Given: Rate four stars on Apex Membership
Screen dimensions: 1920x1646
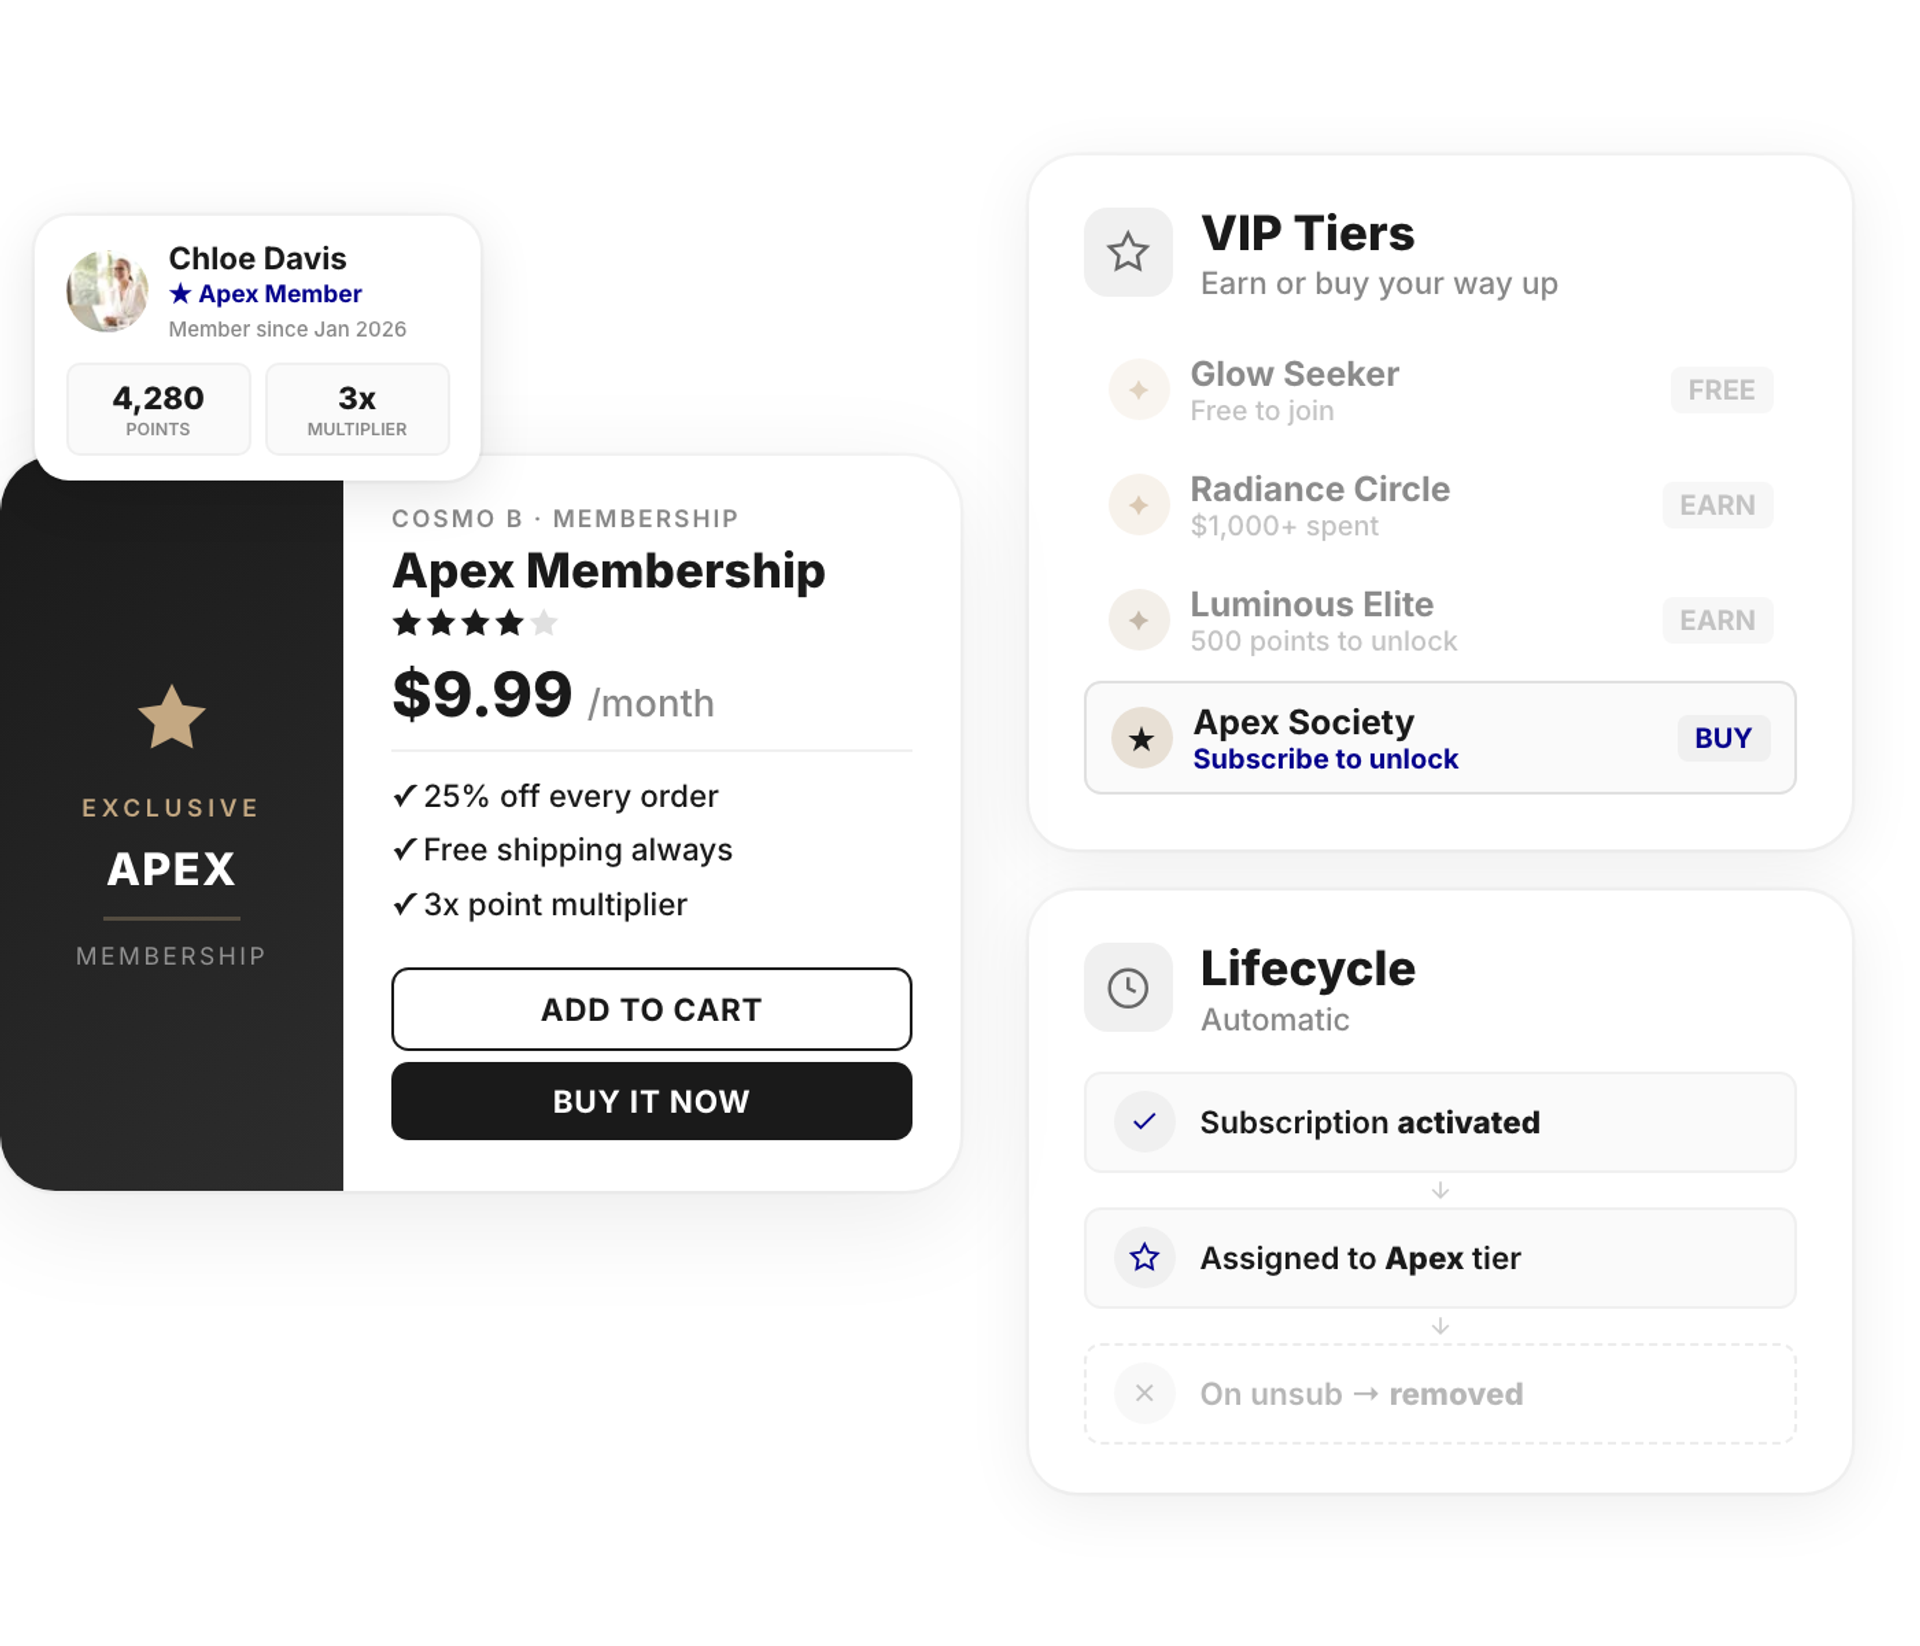Looking at the screenshot, I should 509,623.
